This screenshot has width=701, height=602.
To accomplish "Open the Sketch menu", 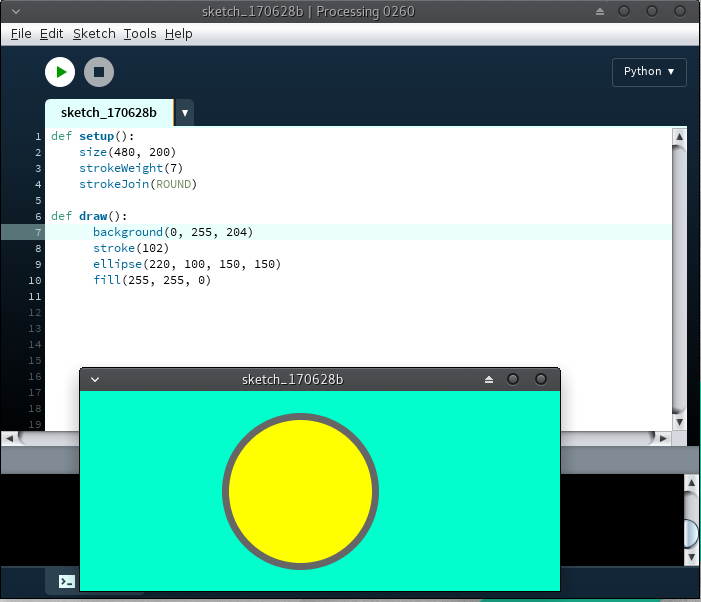I will click(94, 34).
